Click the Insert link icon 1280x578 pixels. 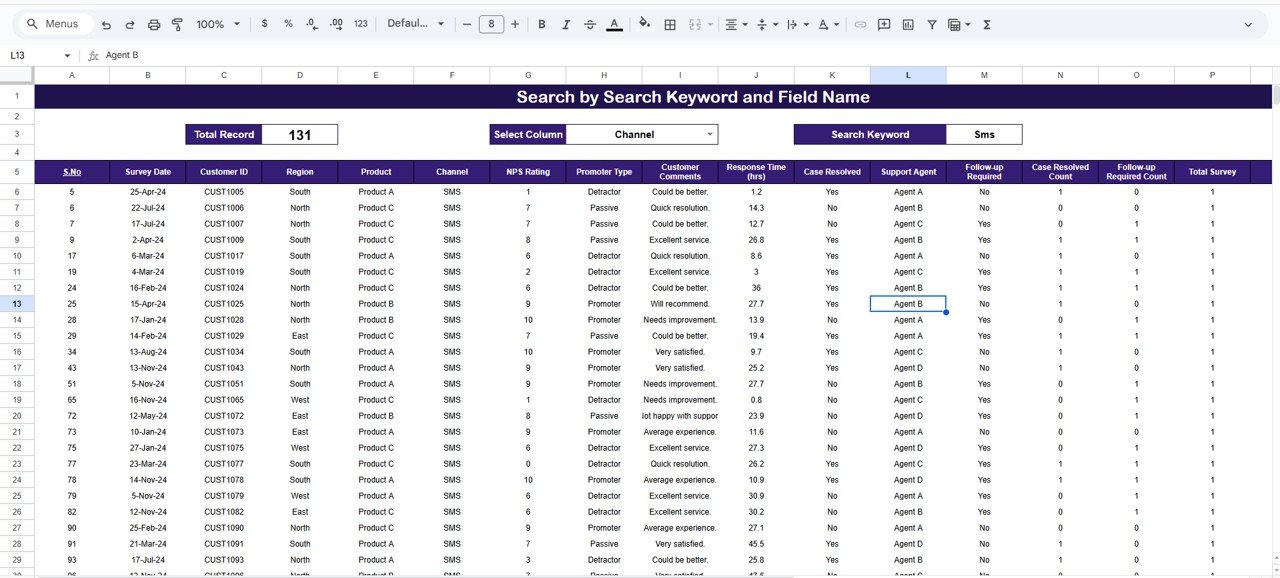click(860, 23)
